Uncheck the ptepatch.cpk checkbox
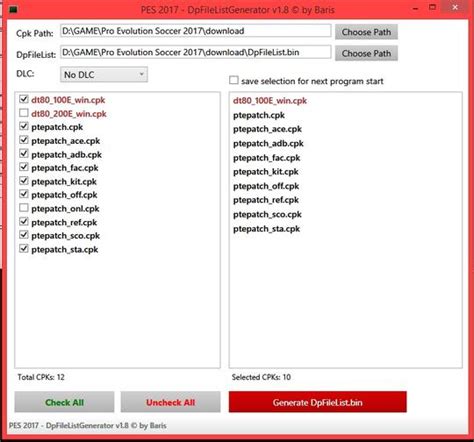Screen dimensions: 474x442 24,126
